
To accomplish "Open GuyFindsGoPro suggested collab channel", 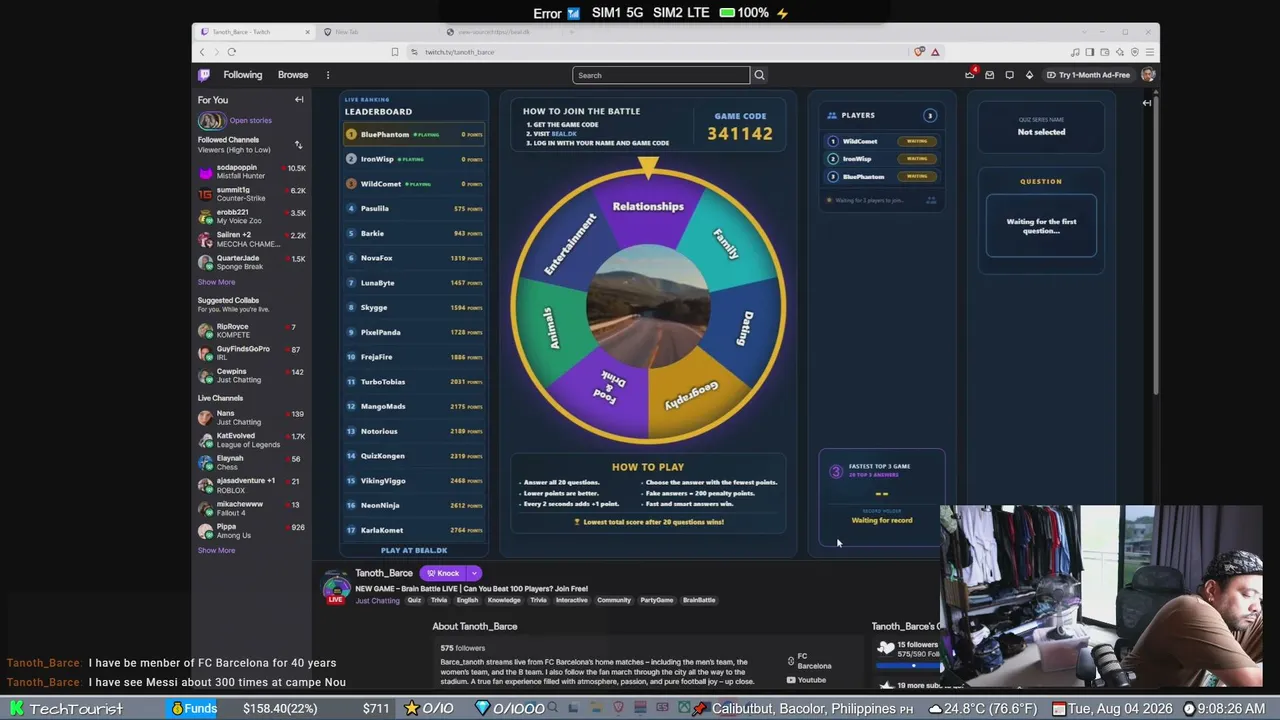I will pyautogui.click(x=251, y=353).
